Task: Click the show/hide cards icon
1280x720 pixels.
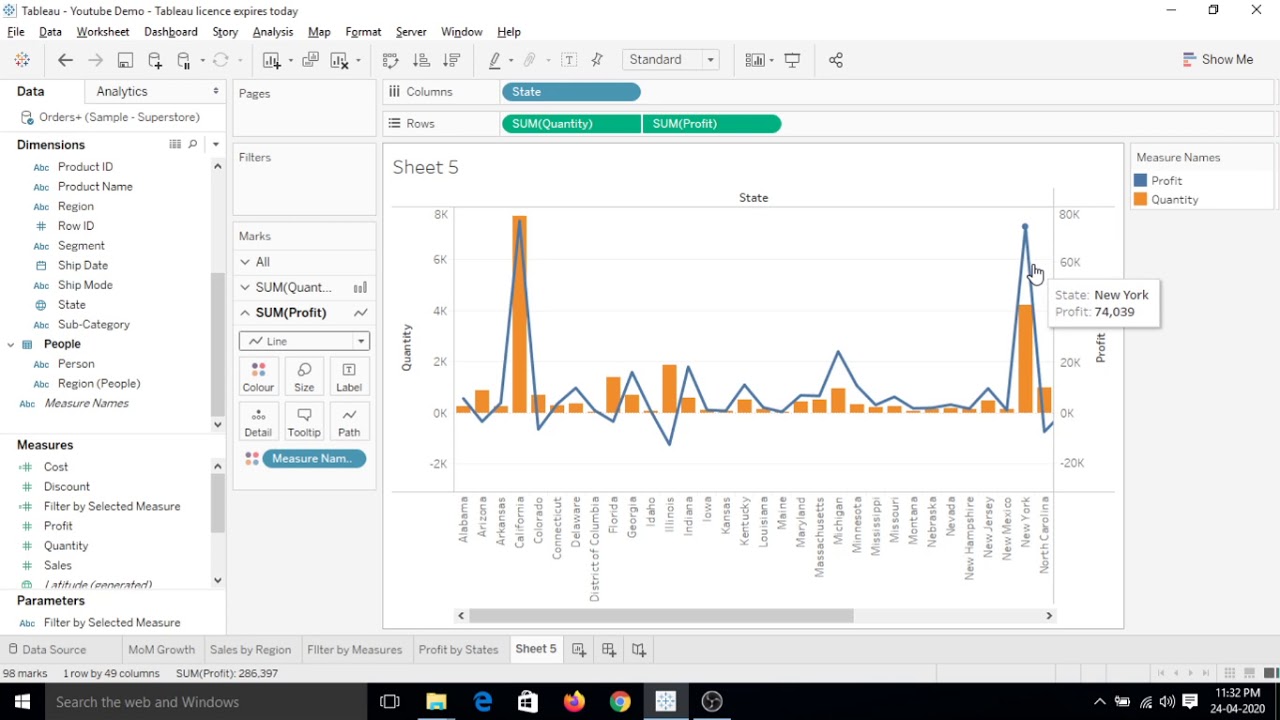Action: tap(755, 60)
